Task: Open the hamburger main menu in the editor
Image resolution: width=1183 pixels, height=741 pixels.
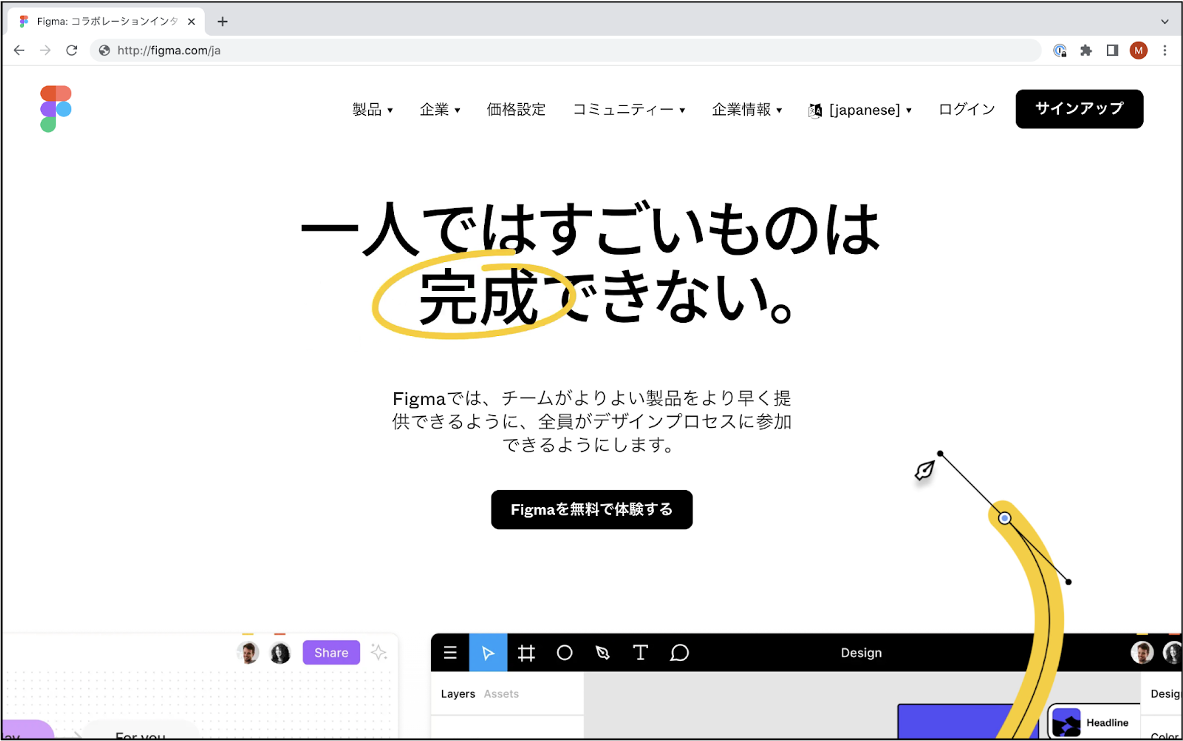Action: pyautogui.click(x=450, y=652)
